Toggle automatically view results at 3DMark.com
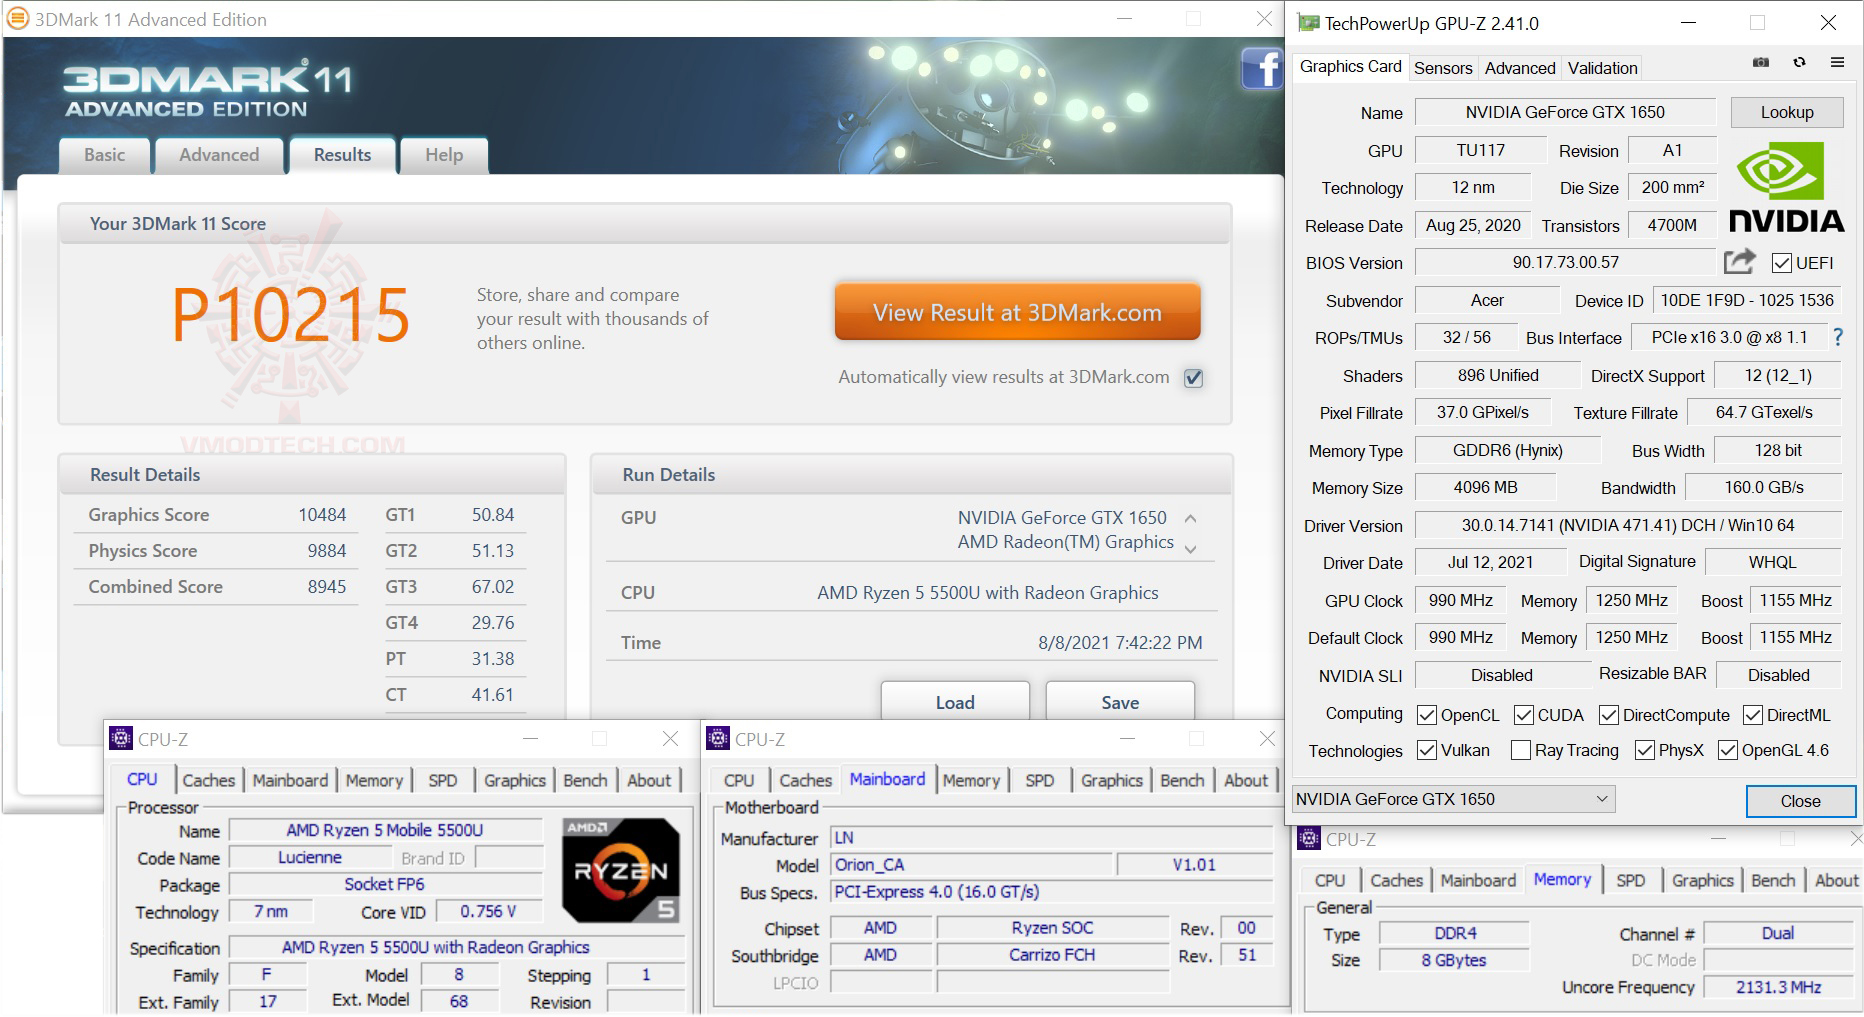Screen dimensions: 1864x1017 [x=1193, y=378]
